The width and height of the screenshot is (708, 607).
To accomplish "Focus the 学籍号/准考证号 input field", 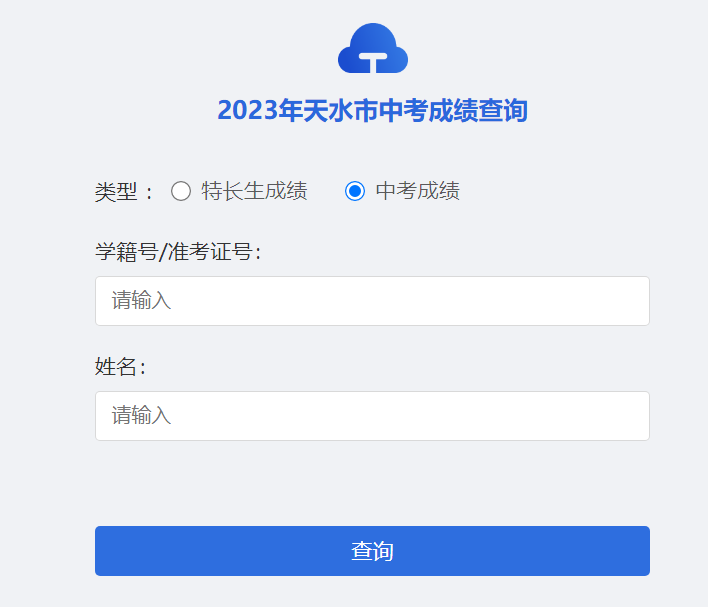I will tap(372, 301).
